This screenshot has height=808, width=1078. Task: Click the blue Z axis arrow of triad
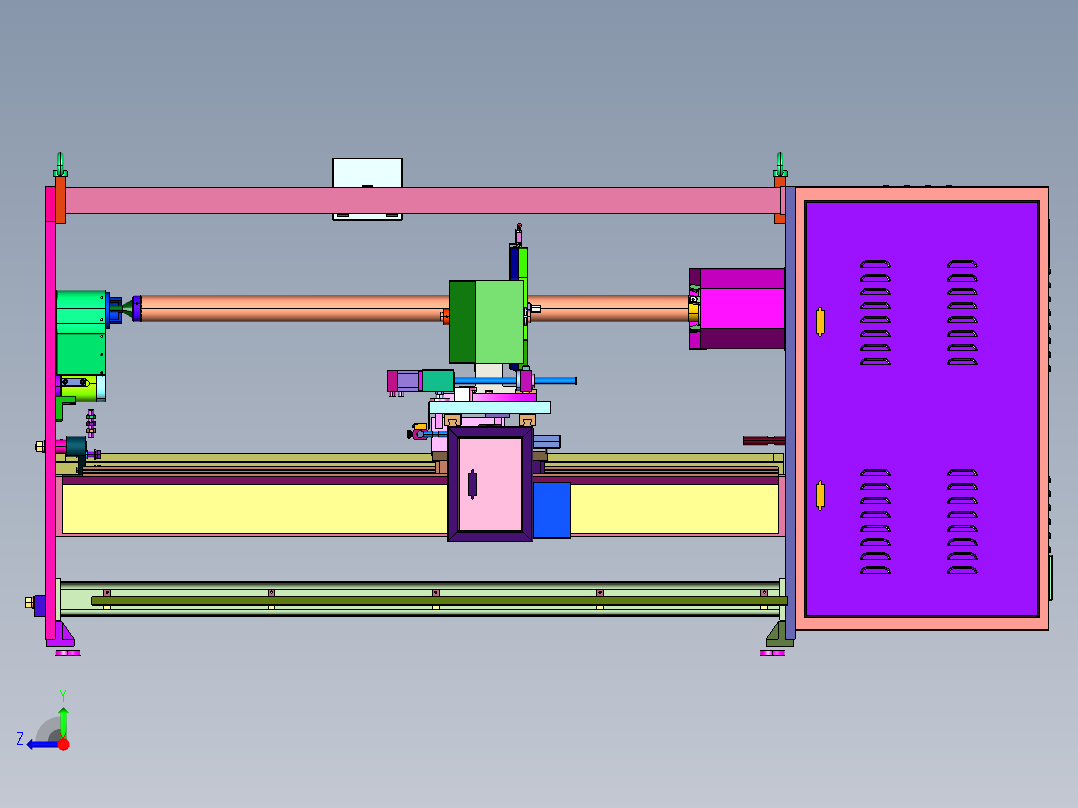tap(41, 744)
